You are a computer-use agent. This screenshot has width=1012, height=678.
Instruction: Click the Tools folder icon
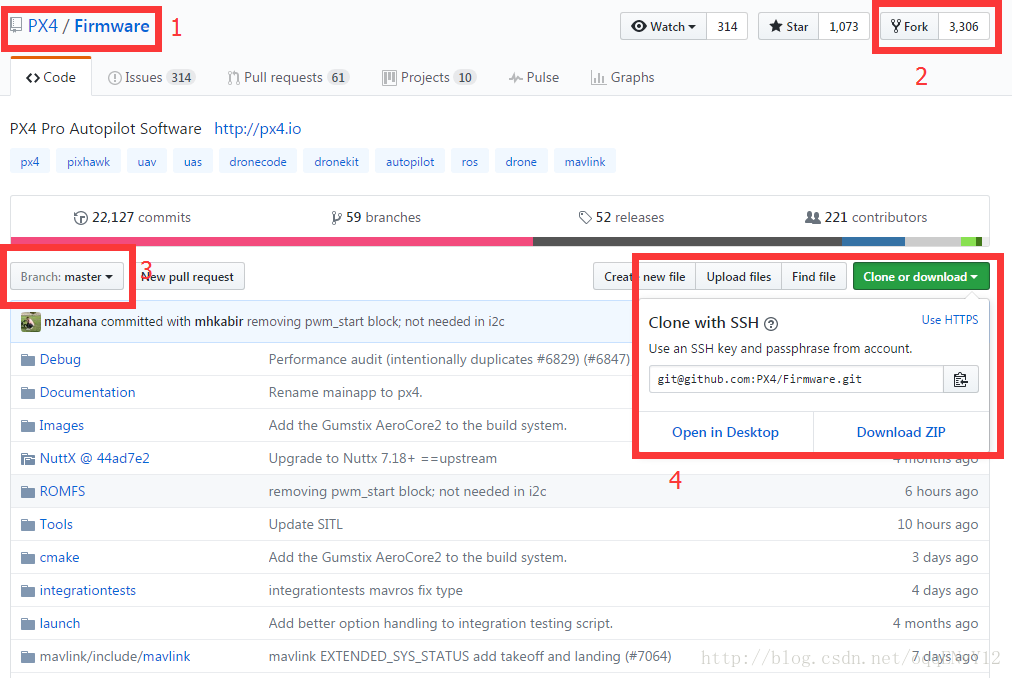[28, 524]
